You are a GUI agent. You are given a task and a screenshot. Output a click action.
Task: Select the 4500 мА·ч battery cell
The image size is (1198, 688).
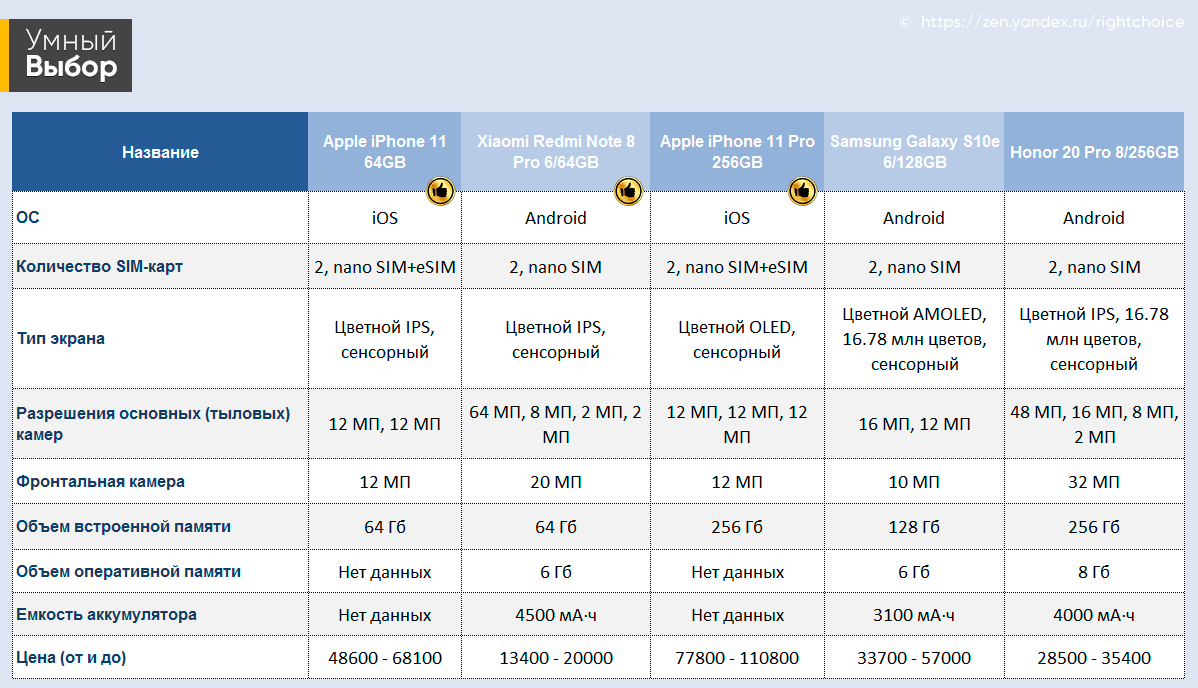click(555, 615)
